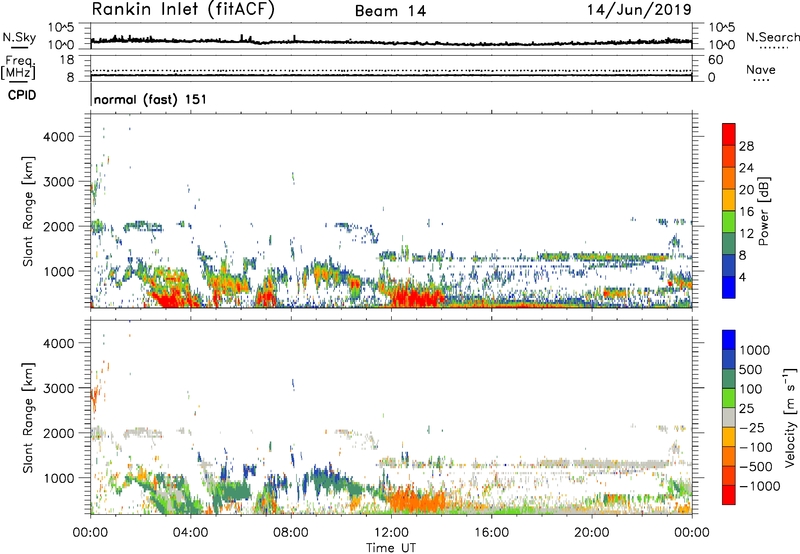Click the 'Nave' legend label
The height and width of the screenshot is (554, 800).
[x=761, y=69]
